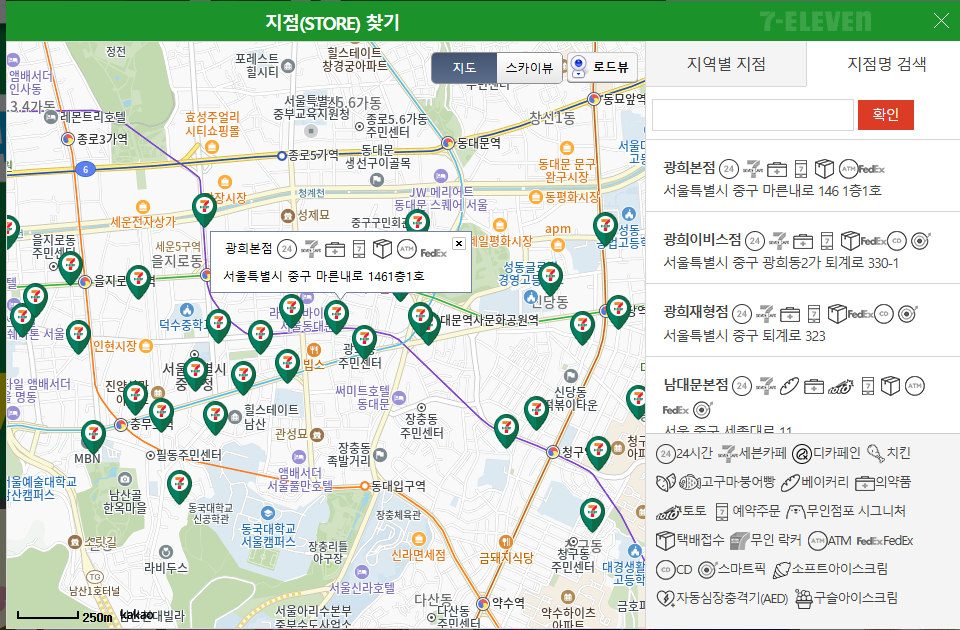The width and height of the screenshot is (960, 630).
Task: Click CD icon in 광희재형점 row
Action: (x=883, y=313)
